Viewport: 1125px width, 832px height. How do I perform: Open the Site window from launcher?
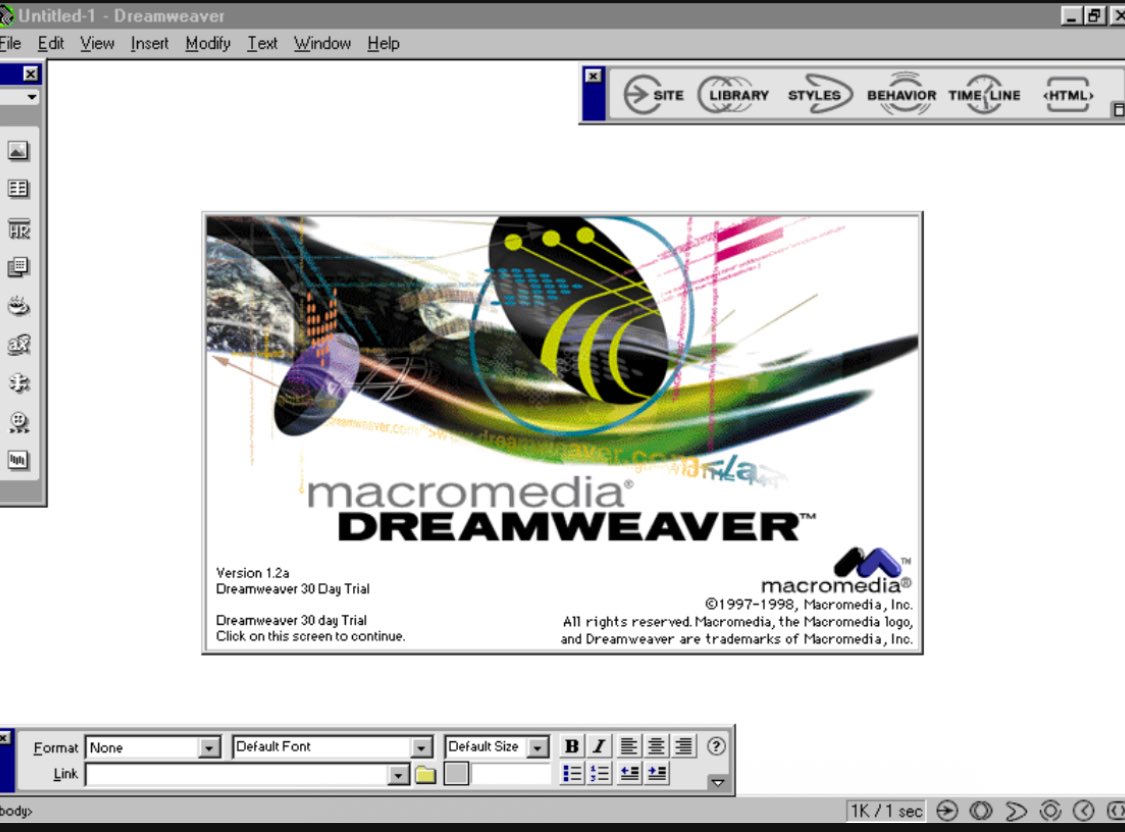point(653,95)
